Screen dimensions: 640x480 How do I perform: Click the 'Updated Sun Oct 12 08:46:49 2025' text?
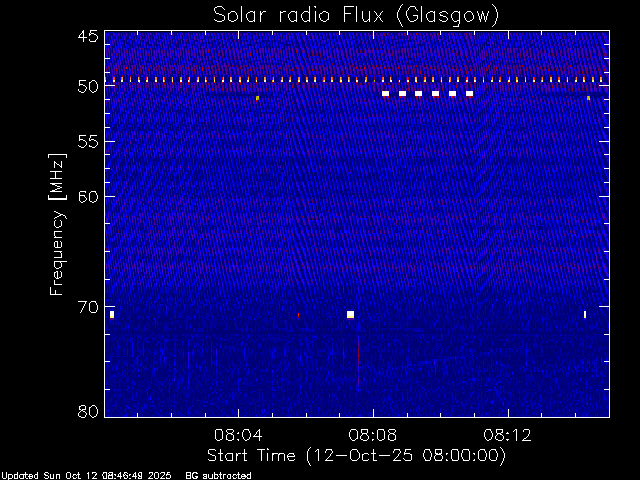point(86,476)
